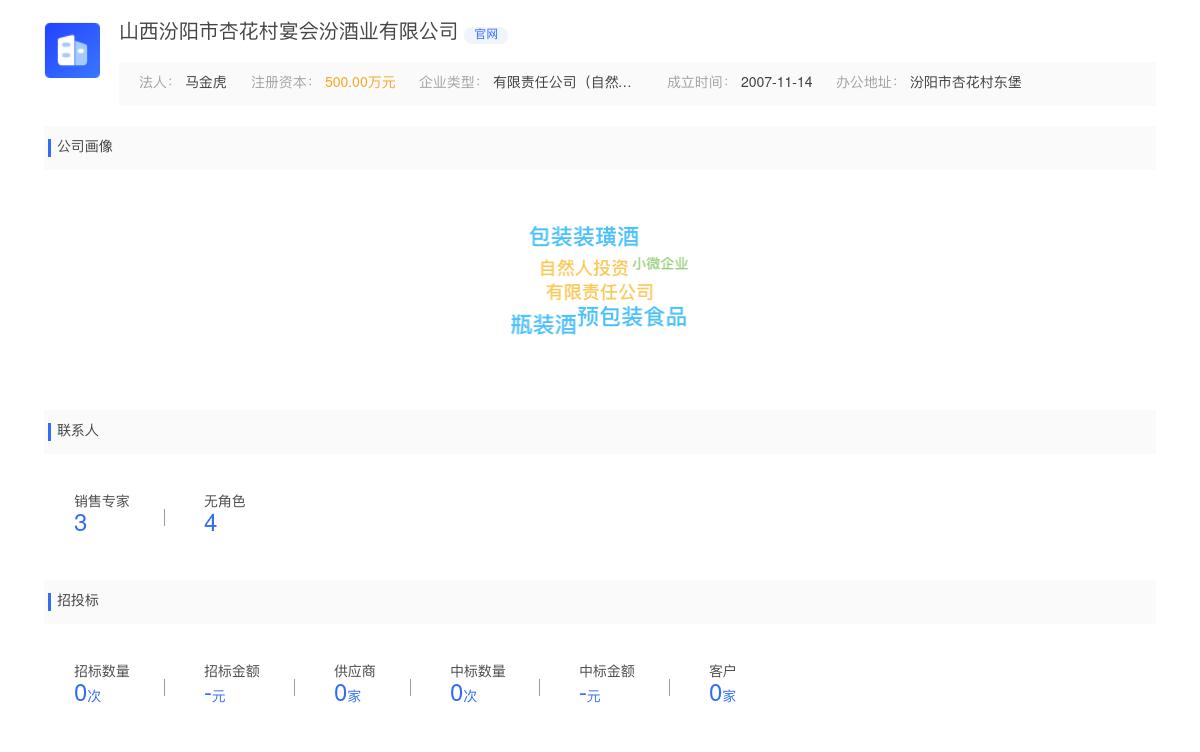Click the 中标金额 value
Screen dimensions: 1200x752
tap(590, 695)
